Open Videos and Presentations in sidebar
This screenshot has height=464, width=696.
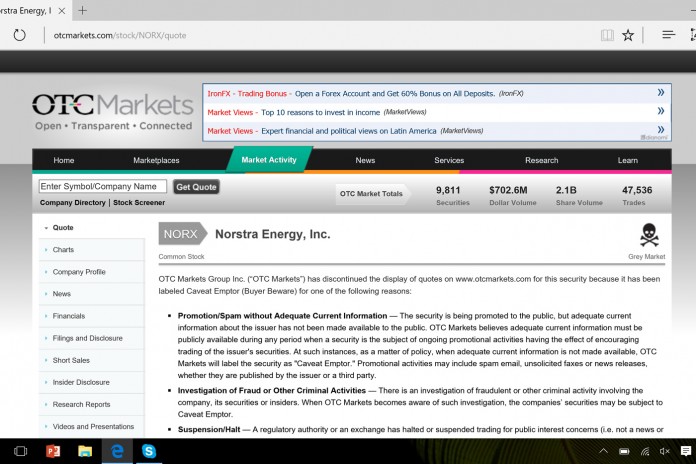click(91, 427)
